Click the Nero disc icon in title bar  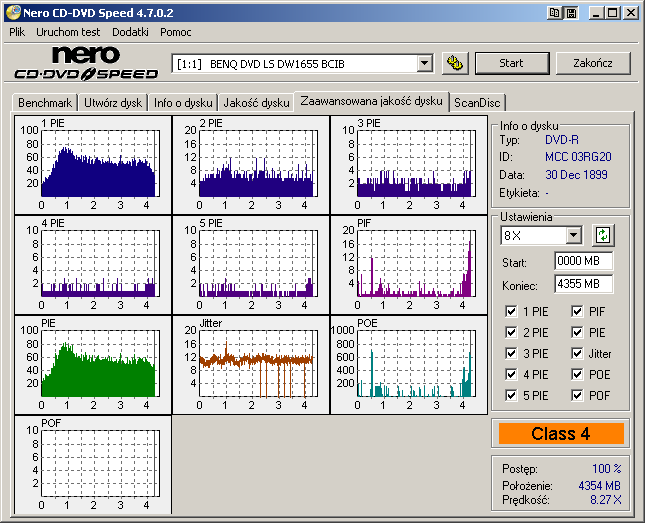click(x=13, y=13)
